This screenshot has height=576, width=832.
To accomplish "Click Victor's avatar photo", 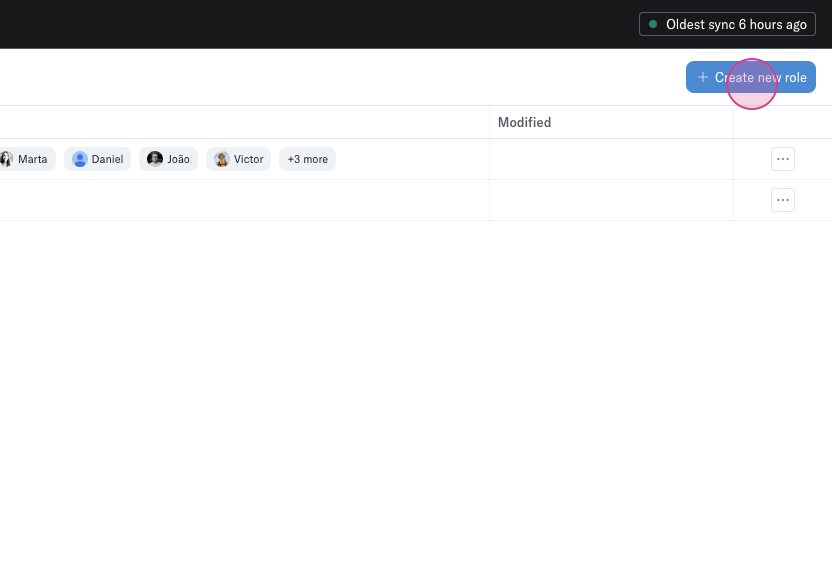I will point(222,159).
